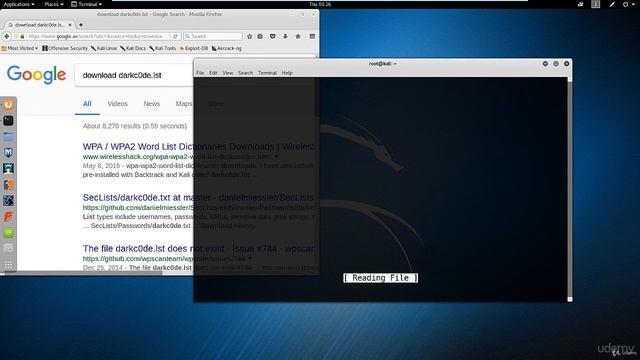
Task: Go to Firefox home page
Action: (298, 36)
